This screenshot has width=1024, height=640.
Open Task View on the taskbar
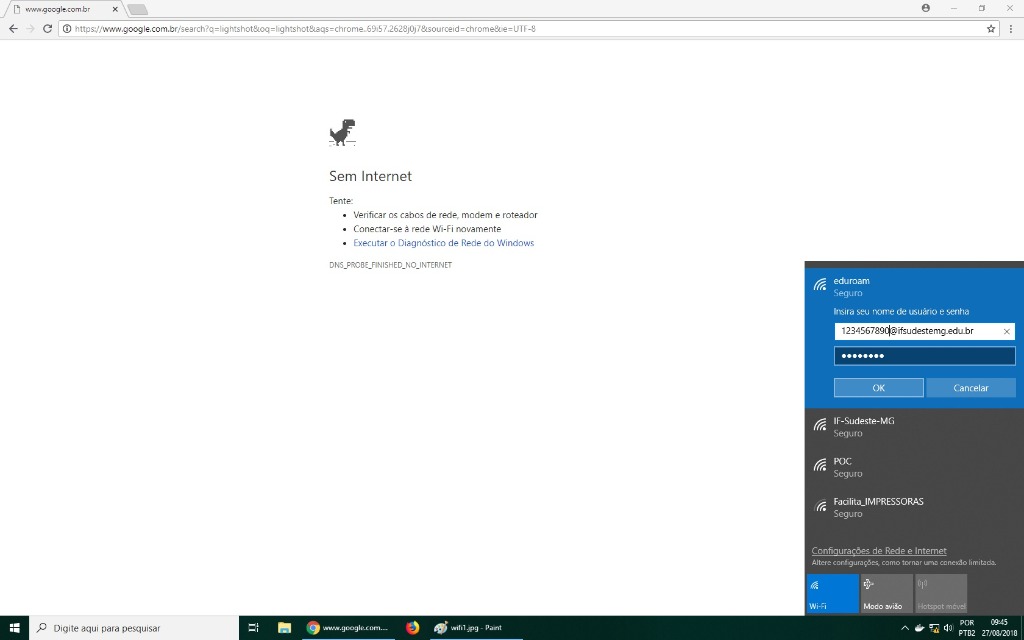pyautogui.click(x=253, y=628)
